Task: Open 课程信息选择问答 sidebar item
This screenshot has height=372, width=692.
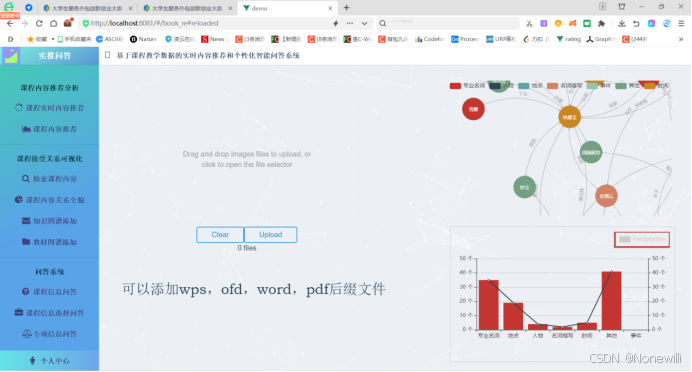Action: 49,313
